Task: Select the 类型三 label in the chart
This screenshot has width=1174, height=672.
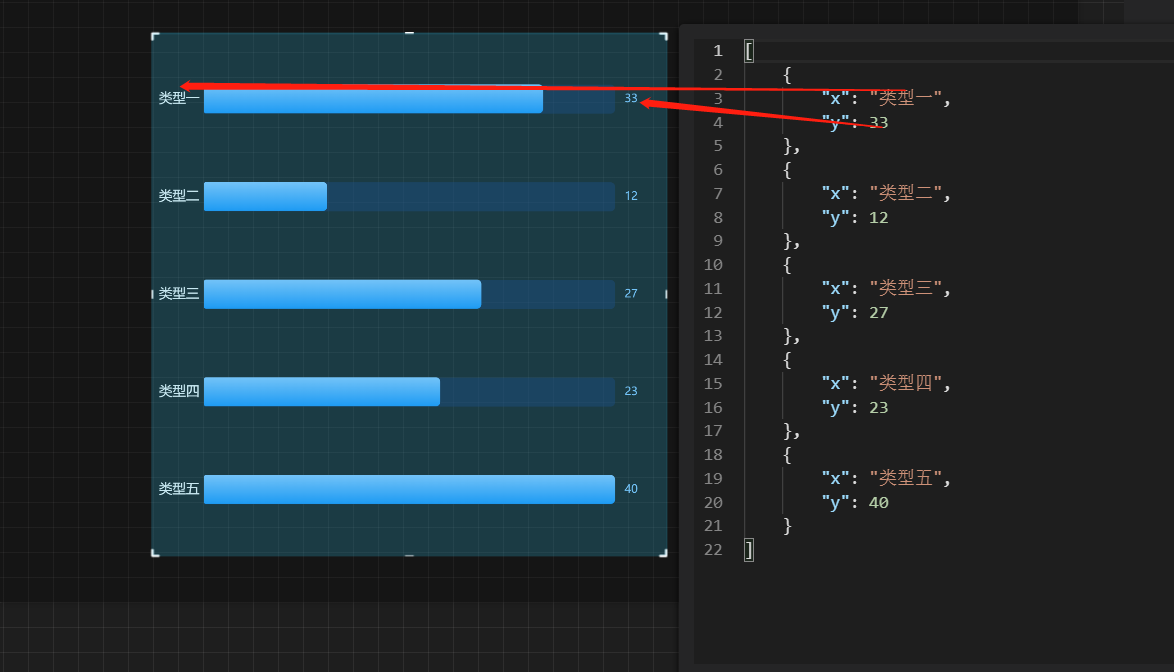Action: pos(179,293)
